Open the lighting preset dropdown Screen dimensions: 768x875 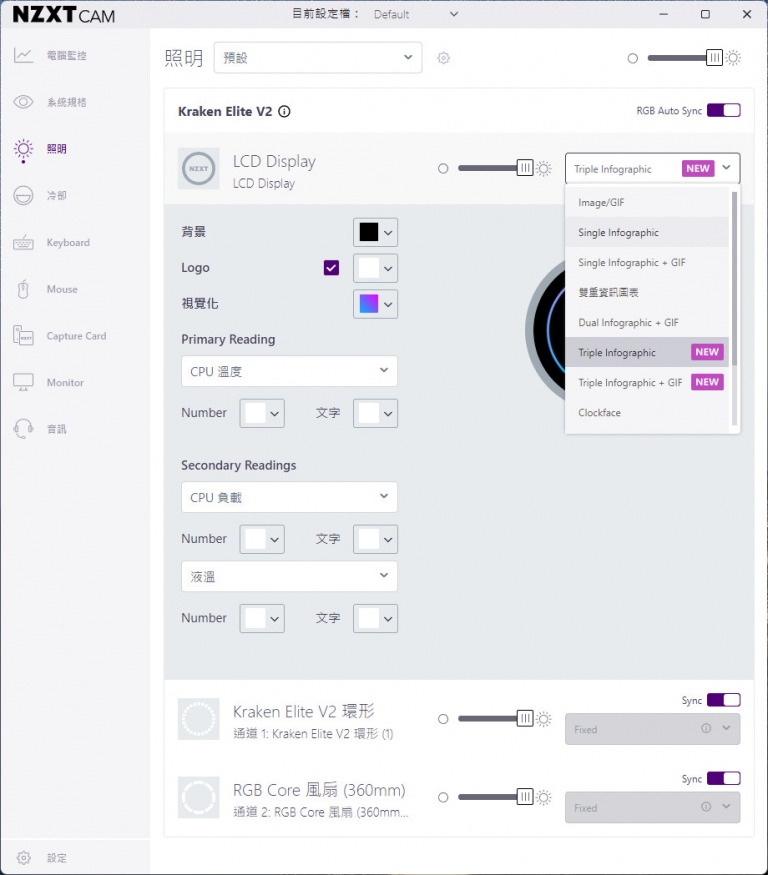pos(318,57)
